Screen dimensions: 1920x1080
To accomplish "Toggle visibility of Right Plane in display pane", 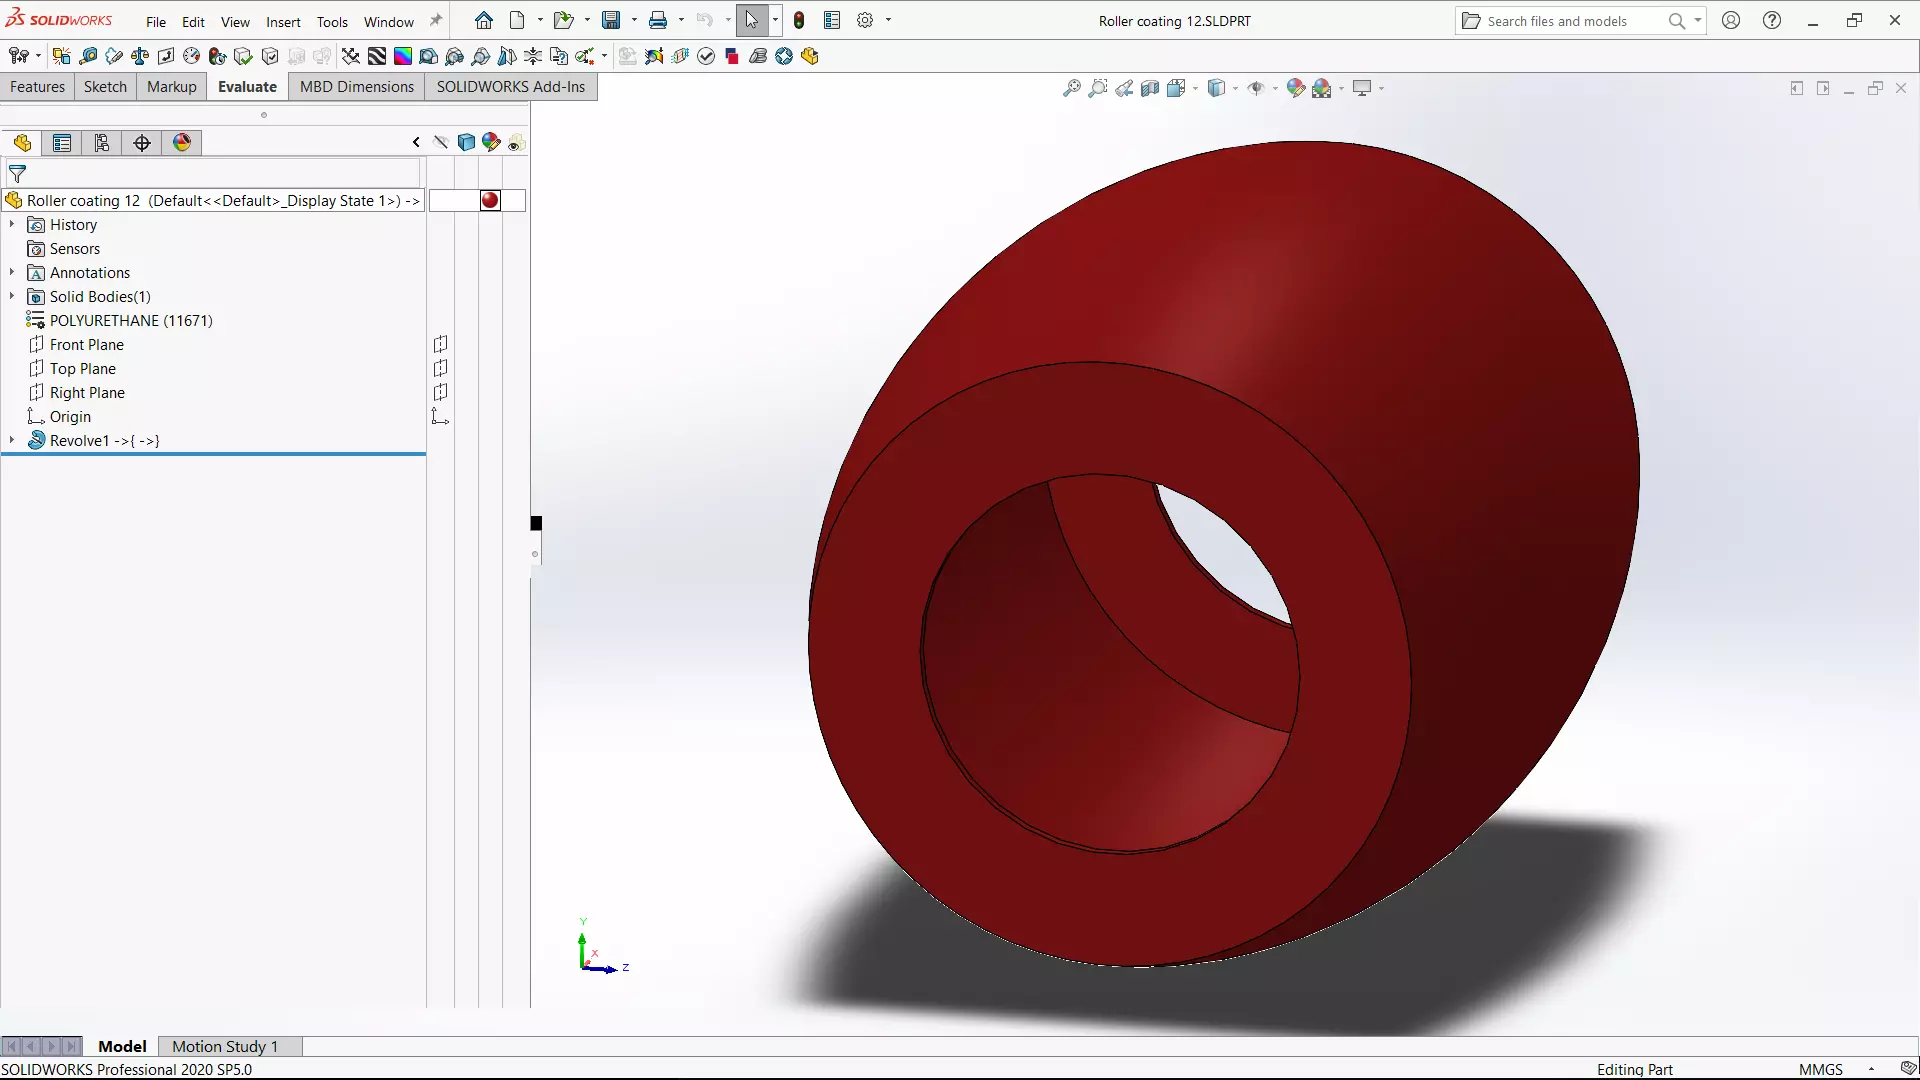I will tap(440, 392).
